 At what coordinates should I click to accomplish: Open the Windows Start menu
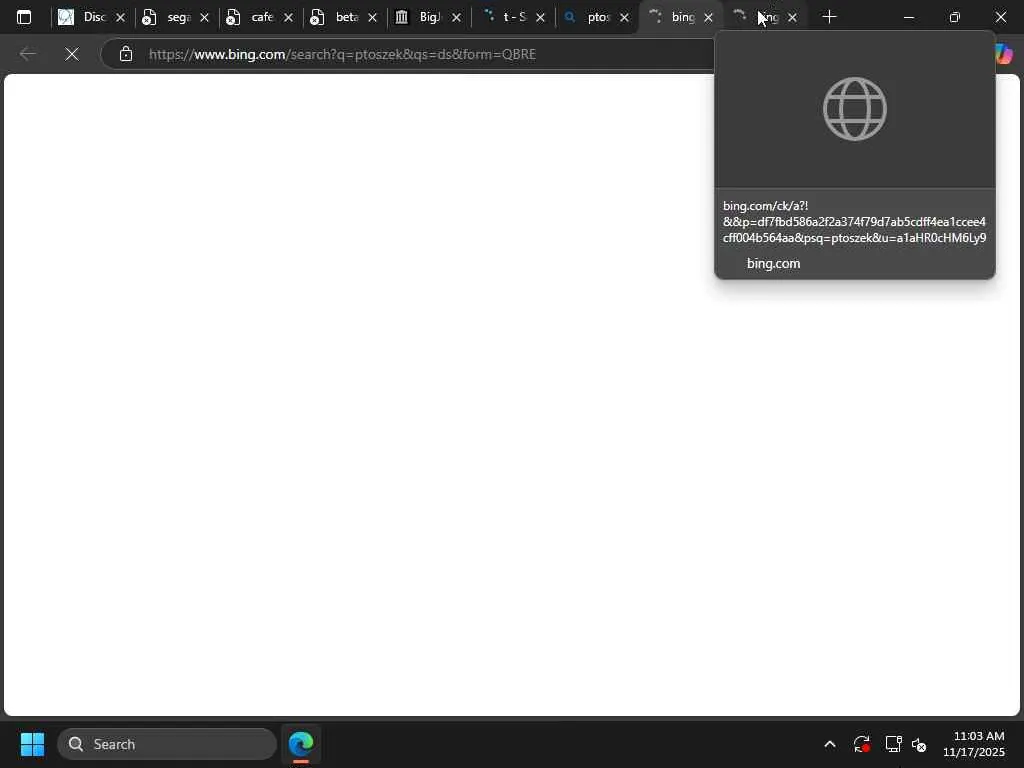click(x=32, y=744)
